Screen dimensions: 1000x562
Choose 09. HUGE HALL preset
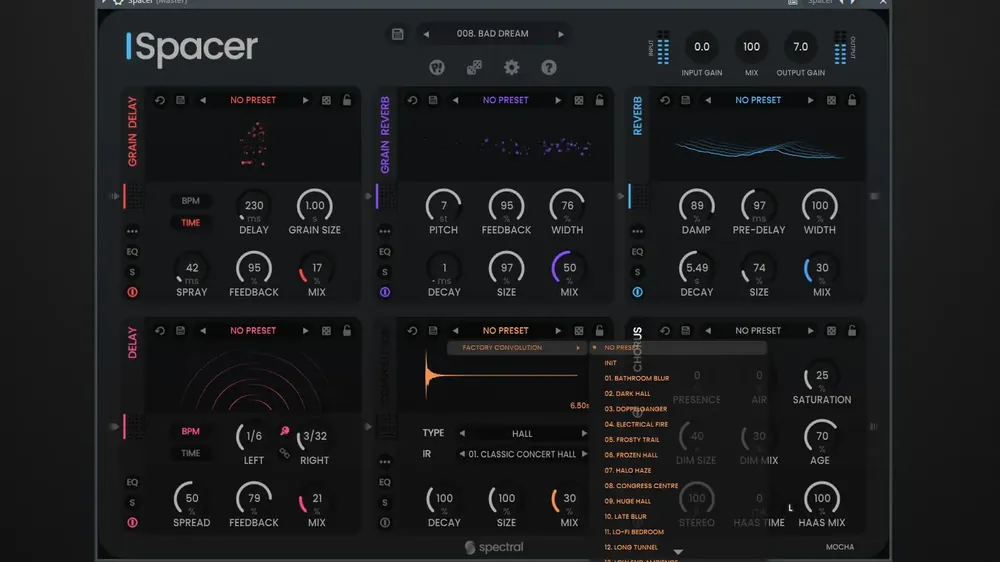628,501
